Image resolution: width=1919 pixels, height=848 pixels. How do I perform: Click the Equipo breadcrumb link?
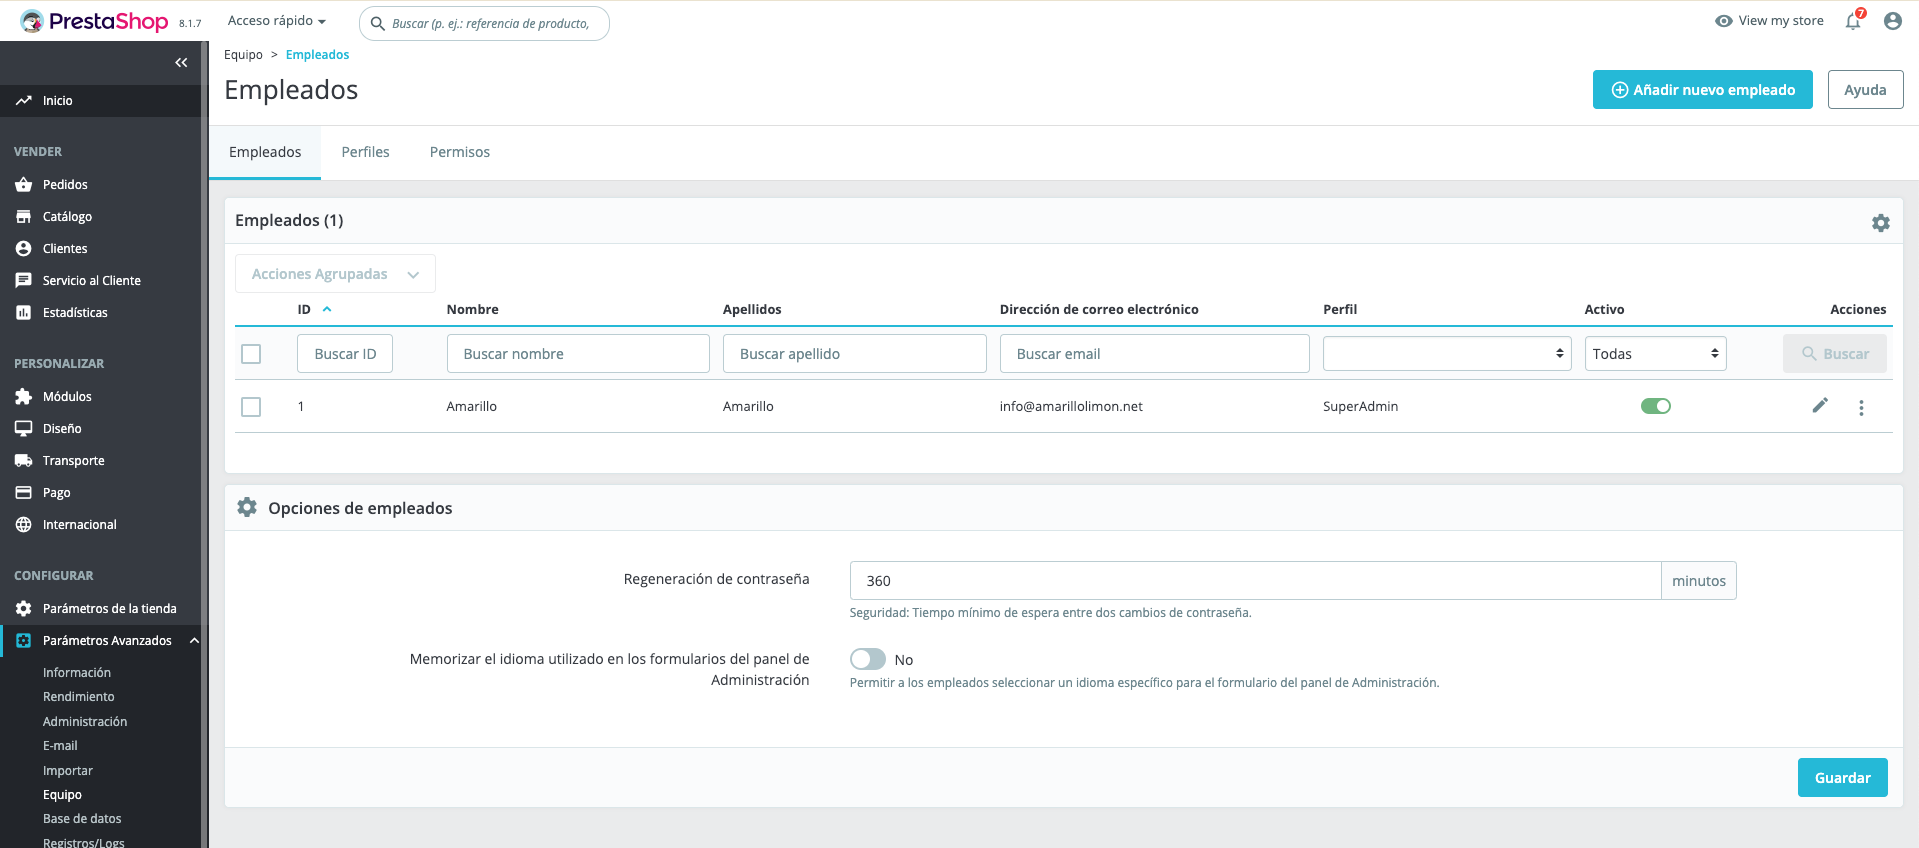[243, 55]
